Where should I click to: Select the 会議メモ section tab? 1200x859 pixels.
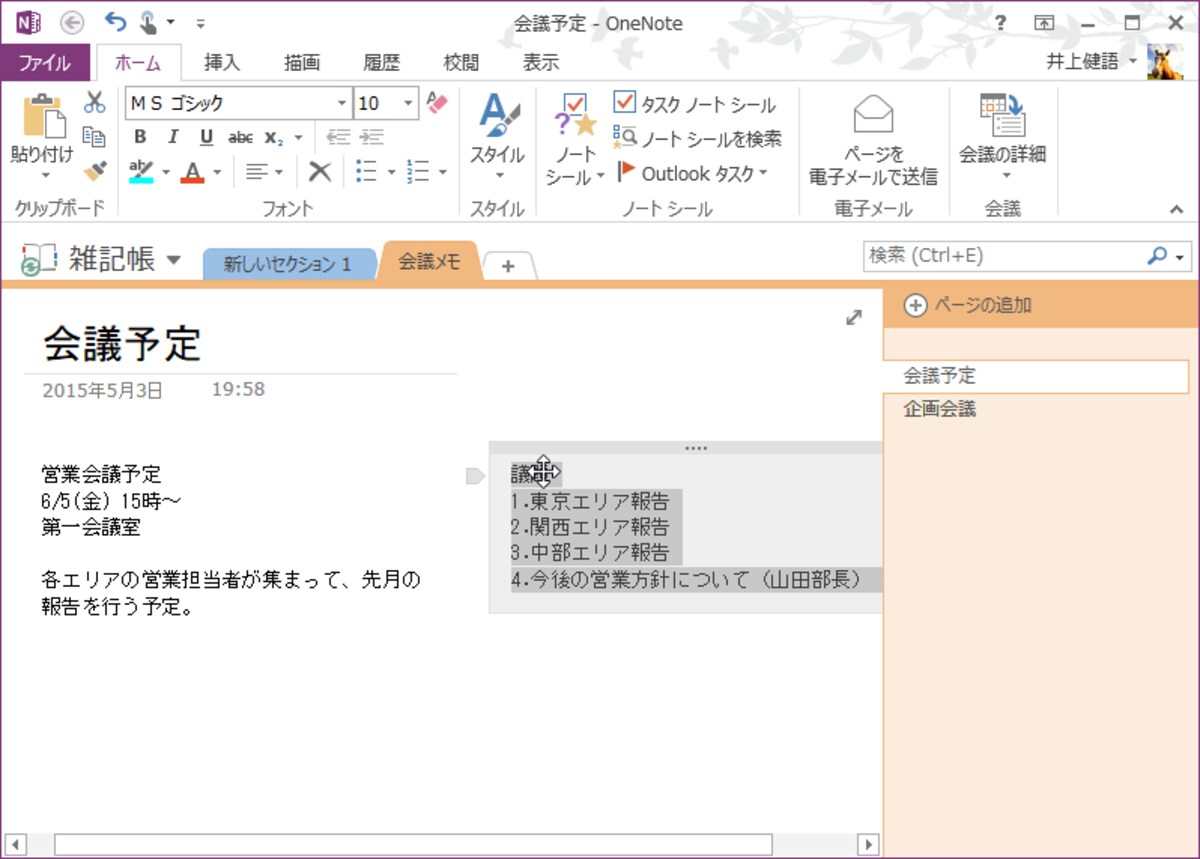click(430, 261)
